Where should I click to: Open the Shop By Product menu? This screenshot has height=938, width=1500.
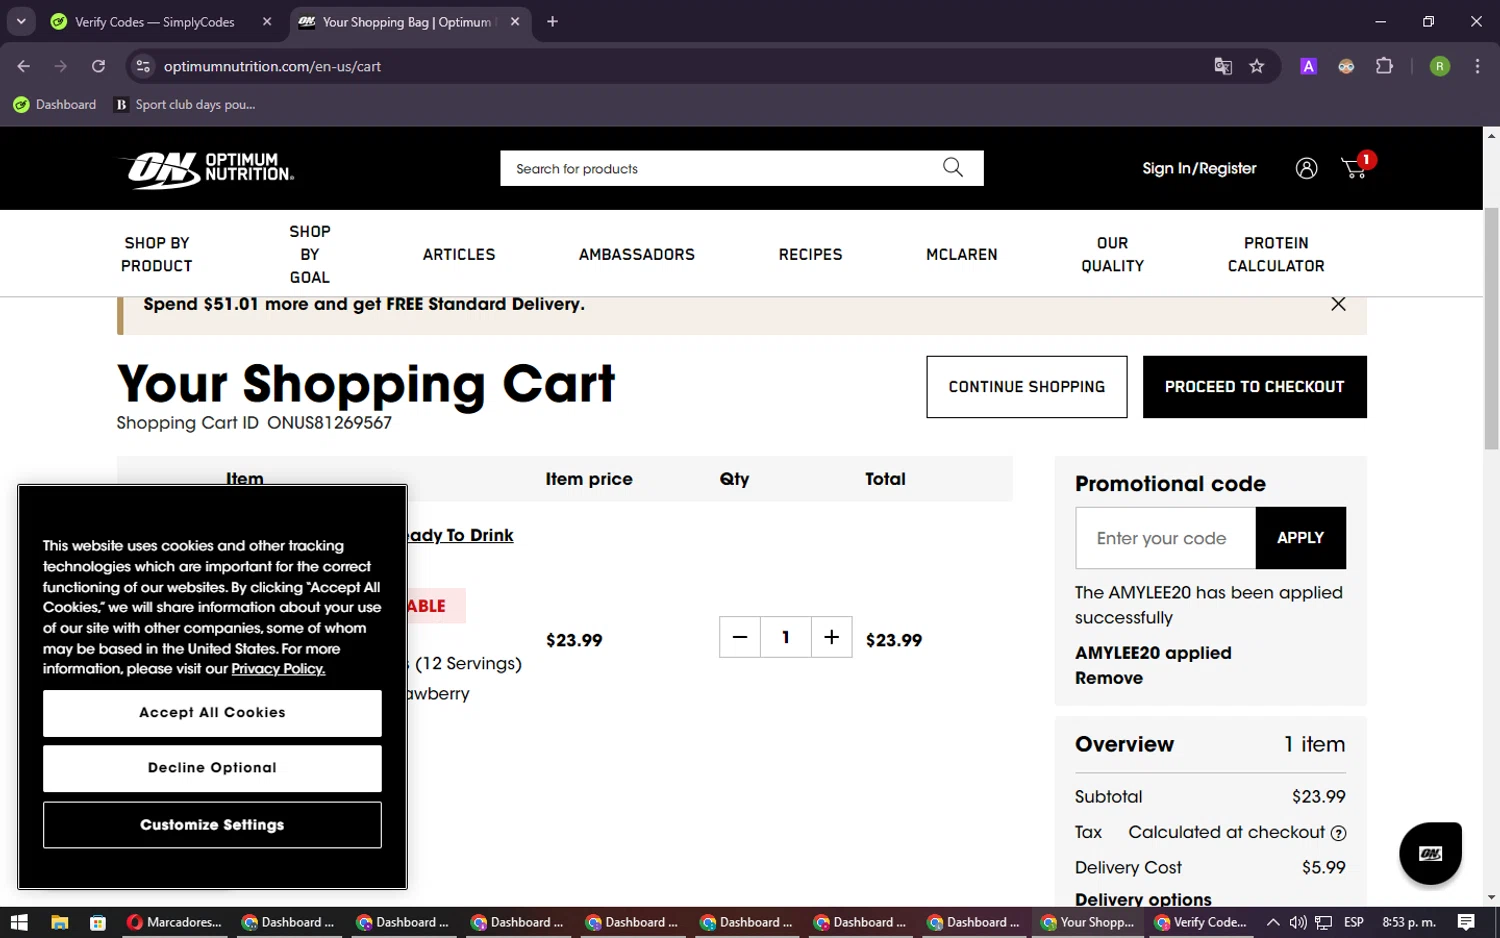pyautogui.click(x=157, y=254)
